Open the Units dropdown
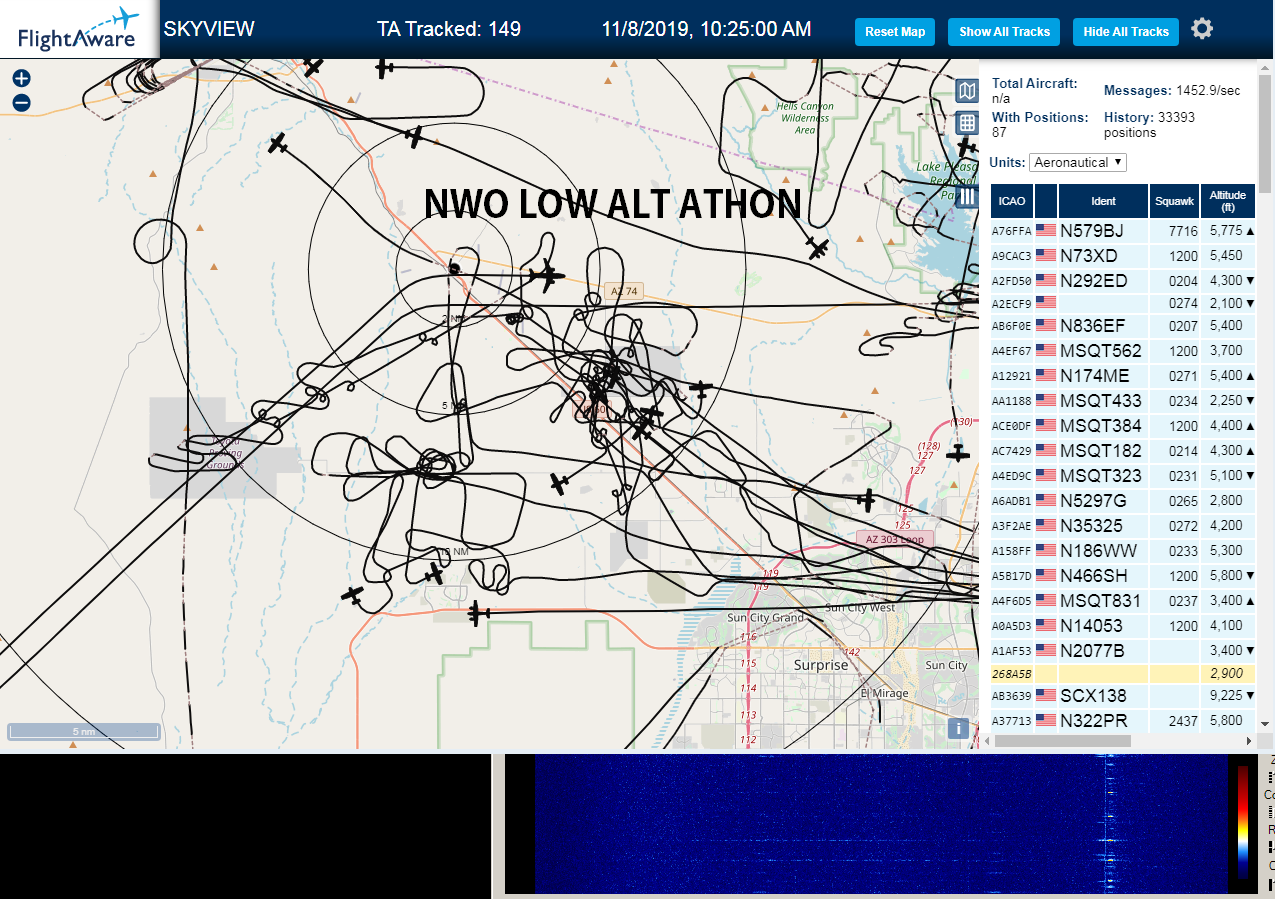The image size is (1275, 899). tap(1078, 162)
